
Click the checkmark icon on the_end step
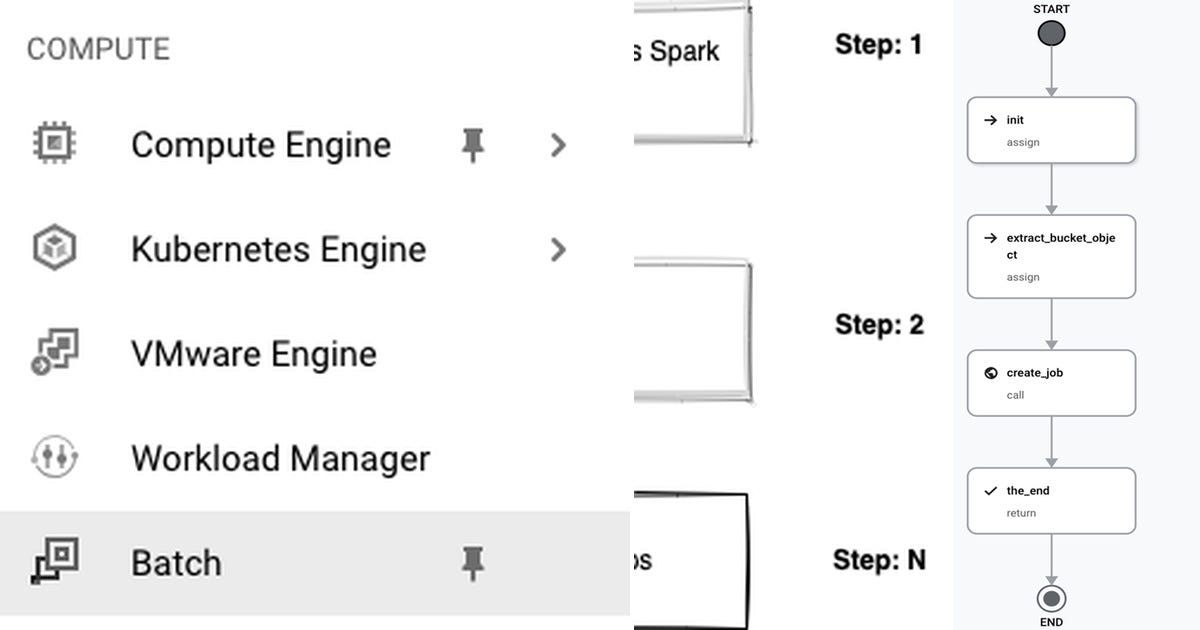989,491
